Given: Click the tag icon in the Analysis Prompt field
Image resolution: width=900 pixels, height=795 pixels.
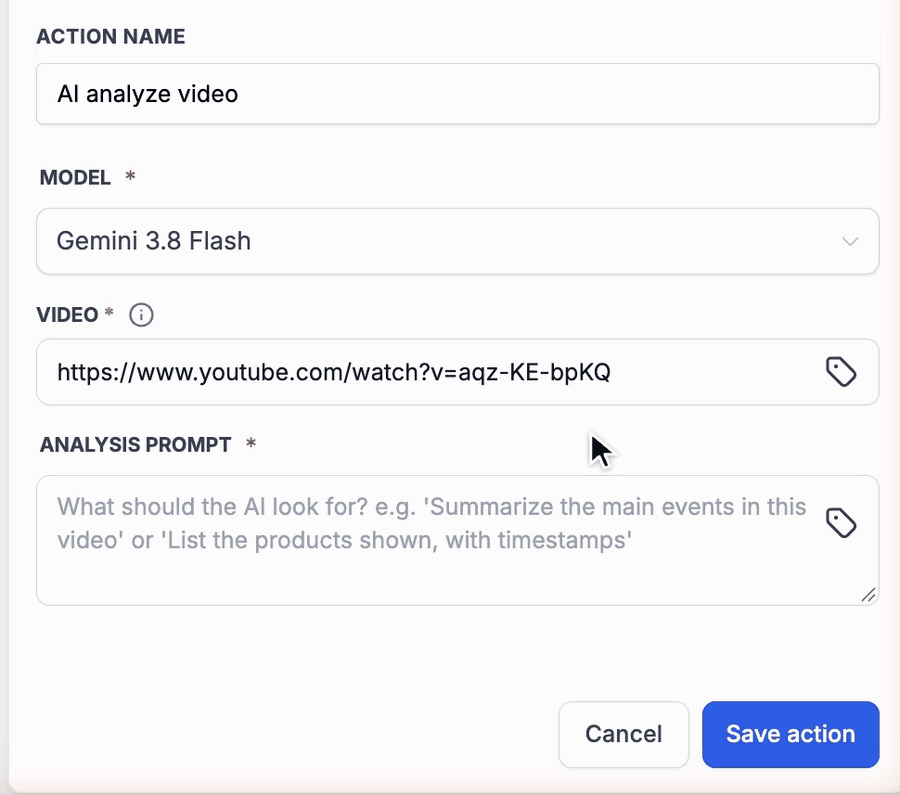Looking at the screenshot, I should (x=841, y=523).
